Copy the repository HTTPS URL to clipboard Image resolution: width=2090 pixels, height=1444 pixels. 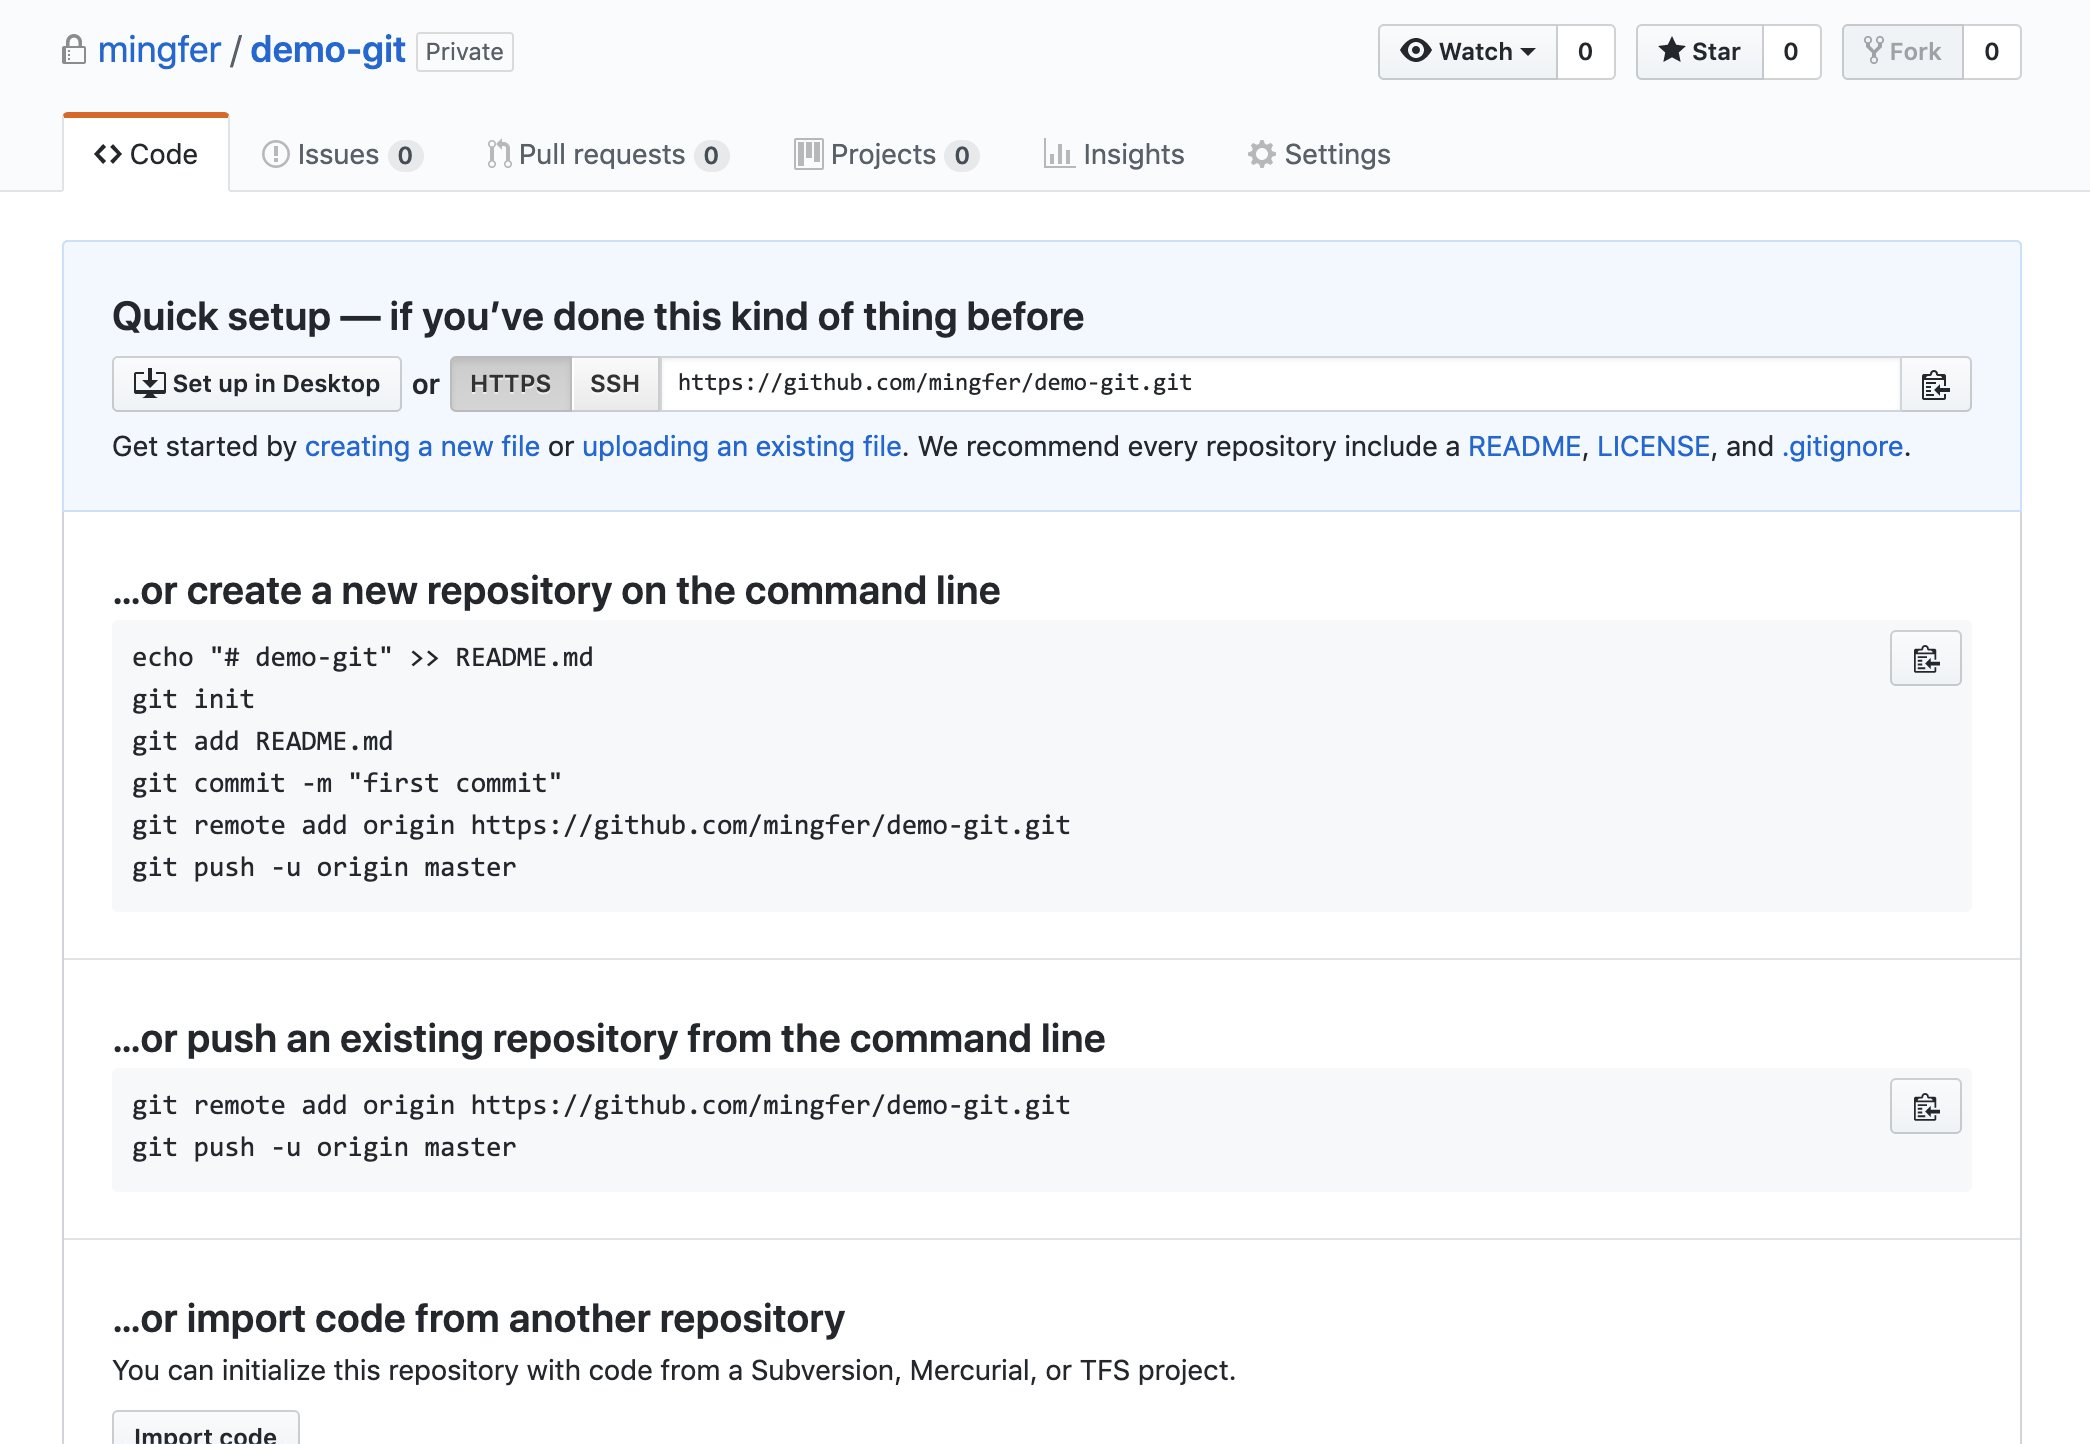coord(1935,384)
